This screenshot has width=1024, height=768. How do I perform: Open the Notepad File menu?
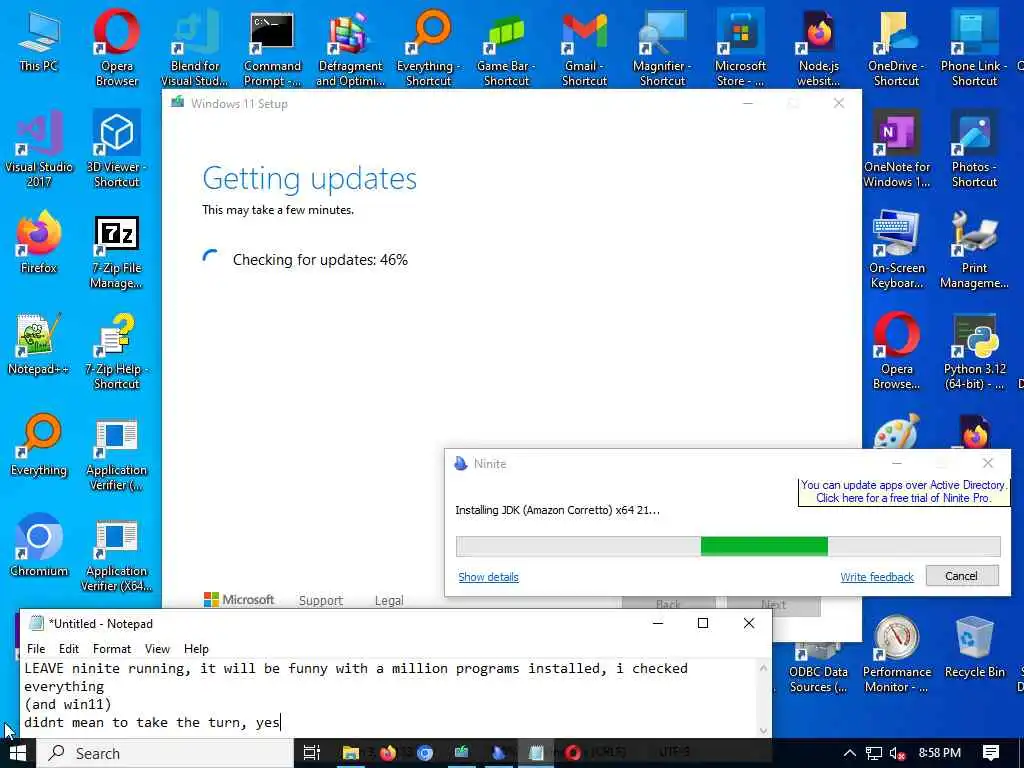(x=36, y=648)
